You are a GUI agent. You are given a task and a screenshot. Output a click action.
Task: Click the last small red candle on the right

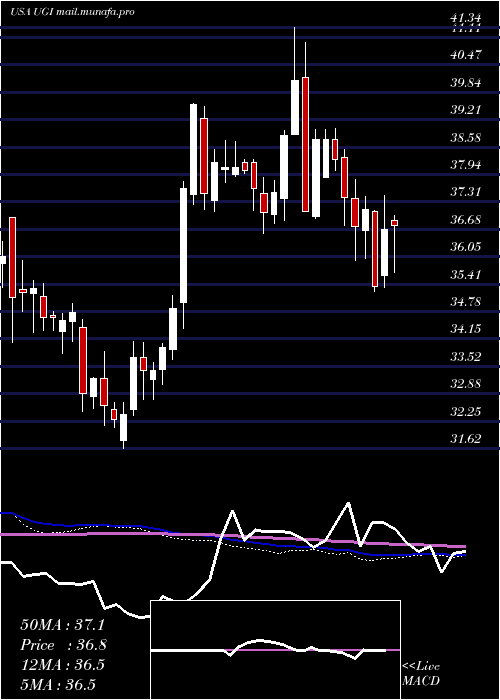click(x=395, y=223)
